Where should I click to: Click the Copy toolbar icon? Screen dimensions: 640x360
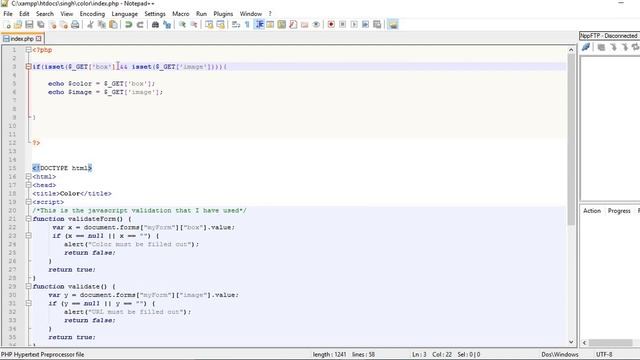102,24
